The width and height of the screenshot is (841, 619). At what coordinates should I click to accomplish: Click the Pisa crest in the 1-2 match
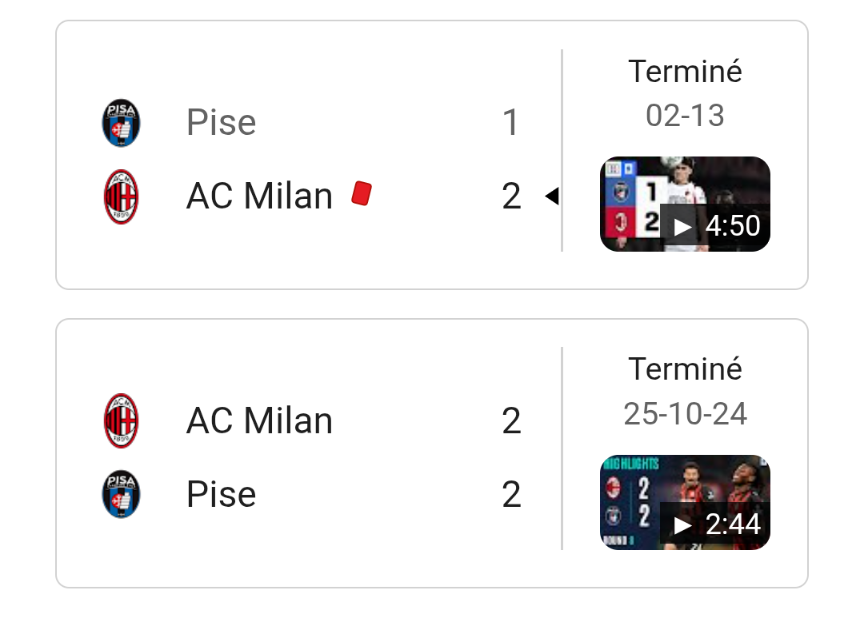(121, 123)
